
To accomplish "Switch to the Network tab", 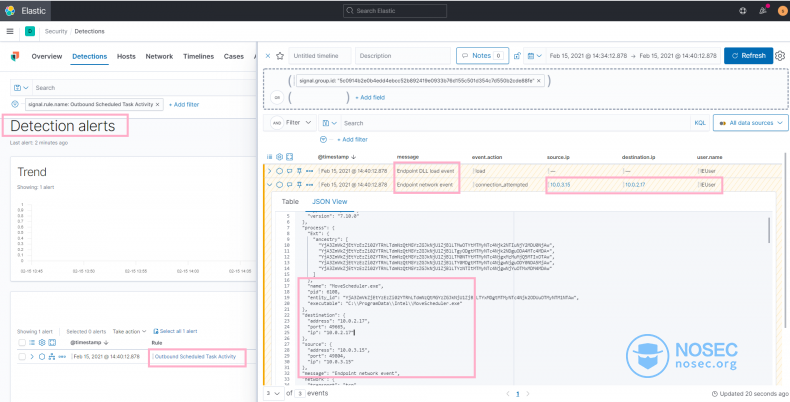I will click(159, 56).
